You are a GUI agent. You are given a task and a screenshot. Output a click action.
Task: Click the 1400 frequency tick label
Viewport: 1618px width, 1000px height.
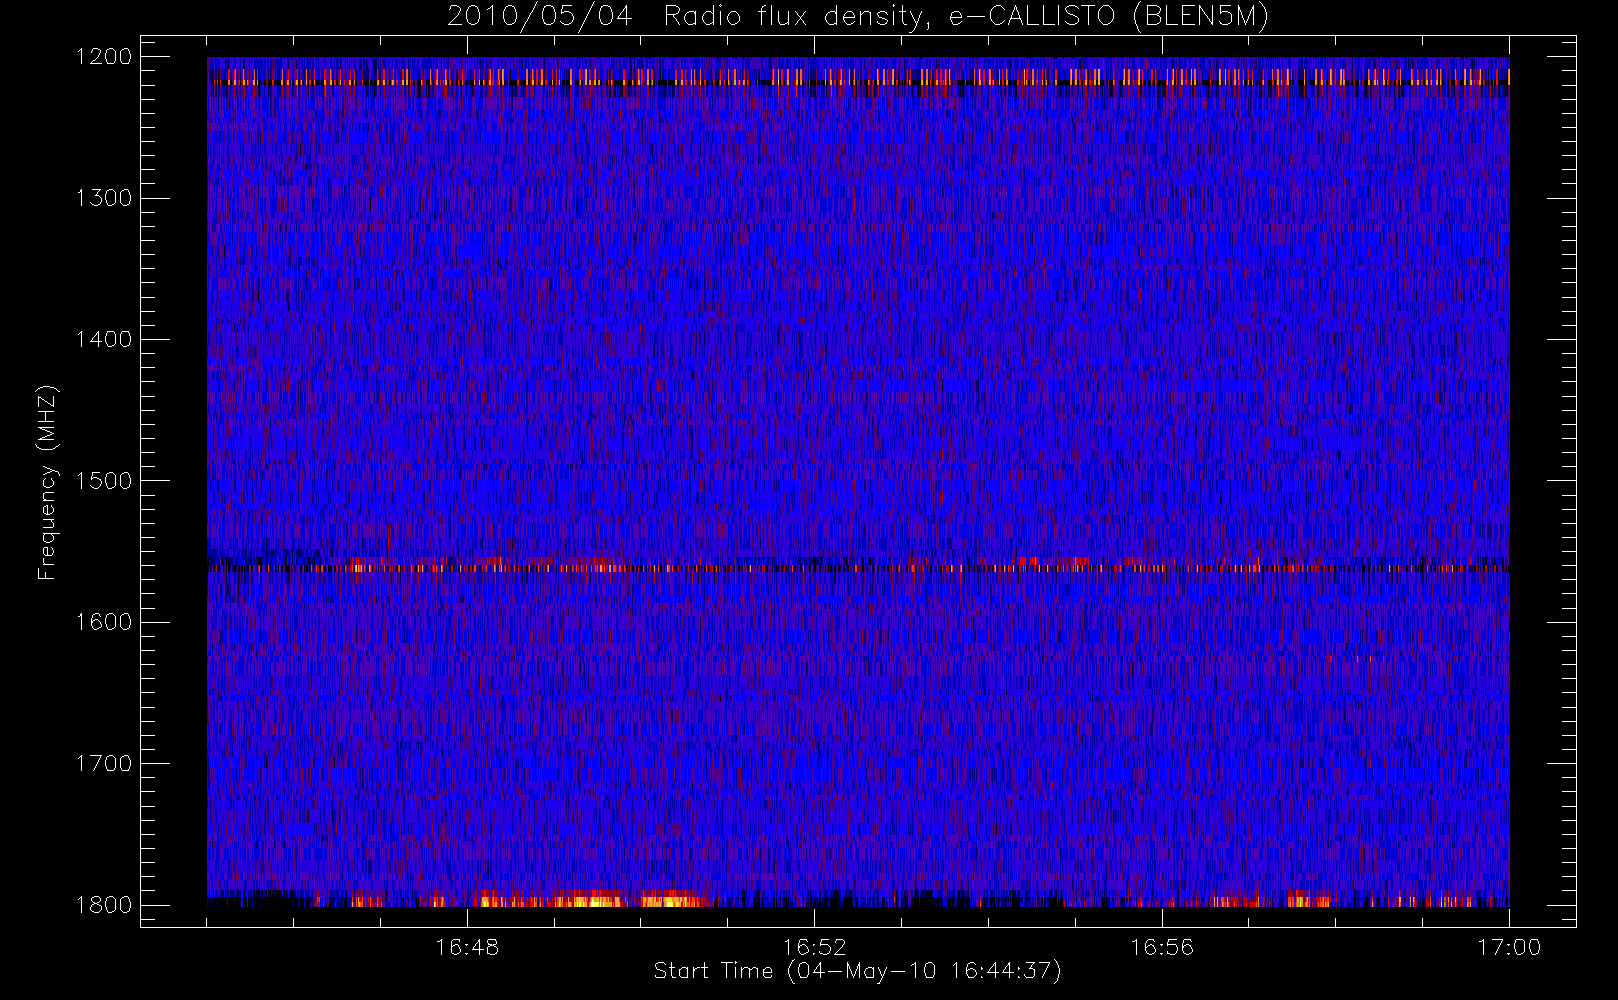click(x=104, y=339)
